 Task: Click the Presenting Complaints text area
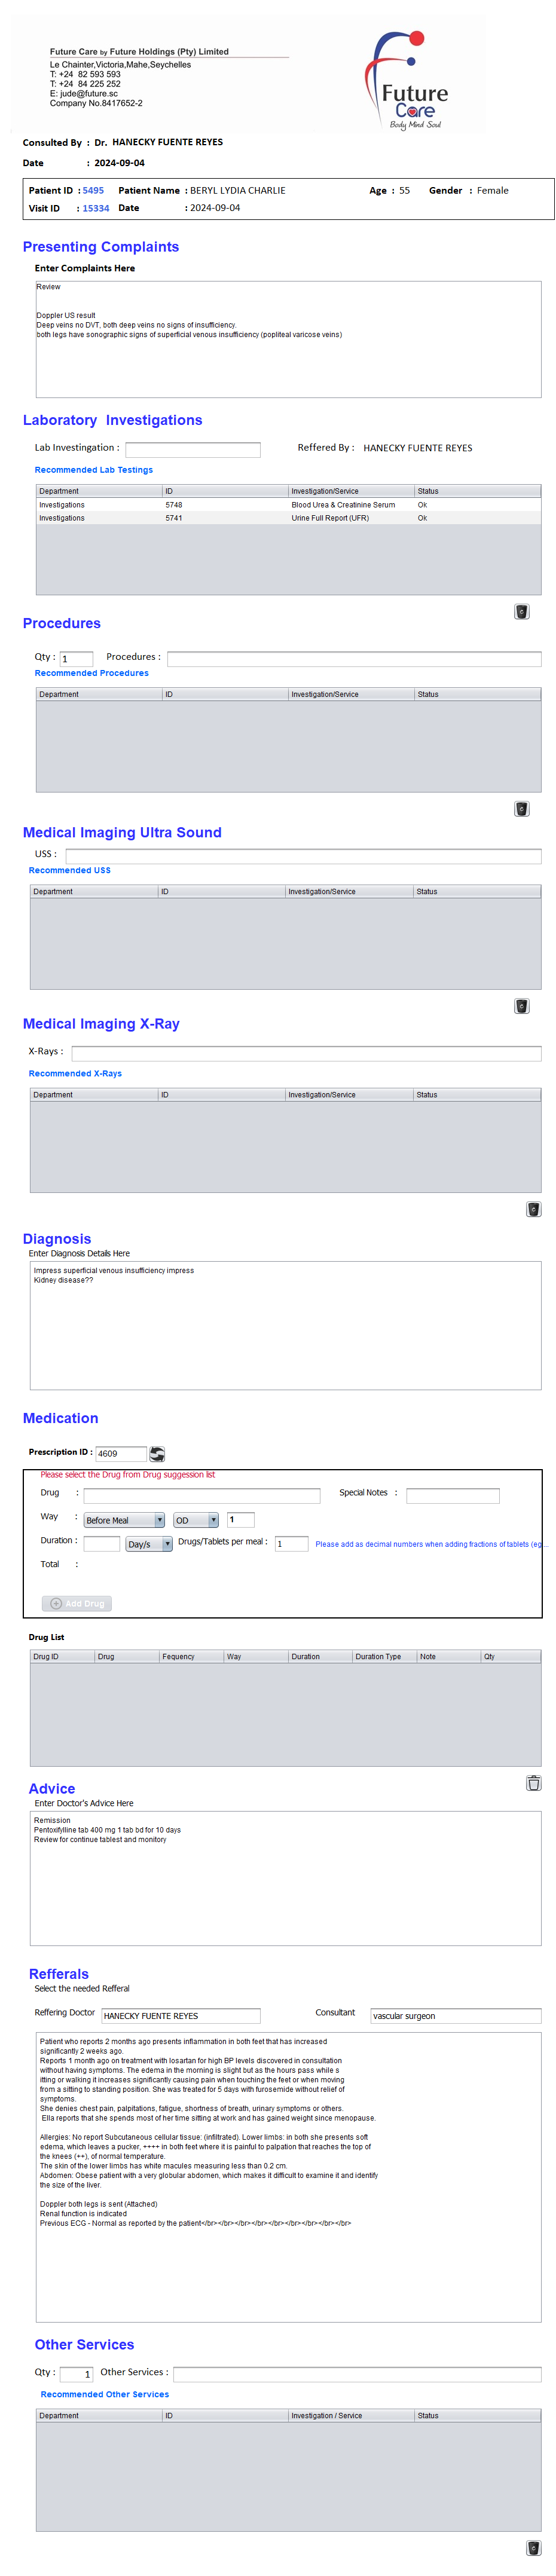pos(288,340)
